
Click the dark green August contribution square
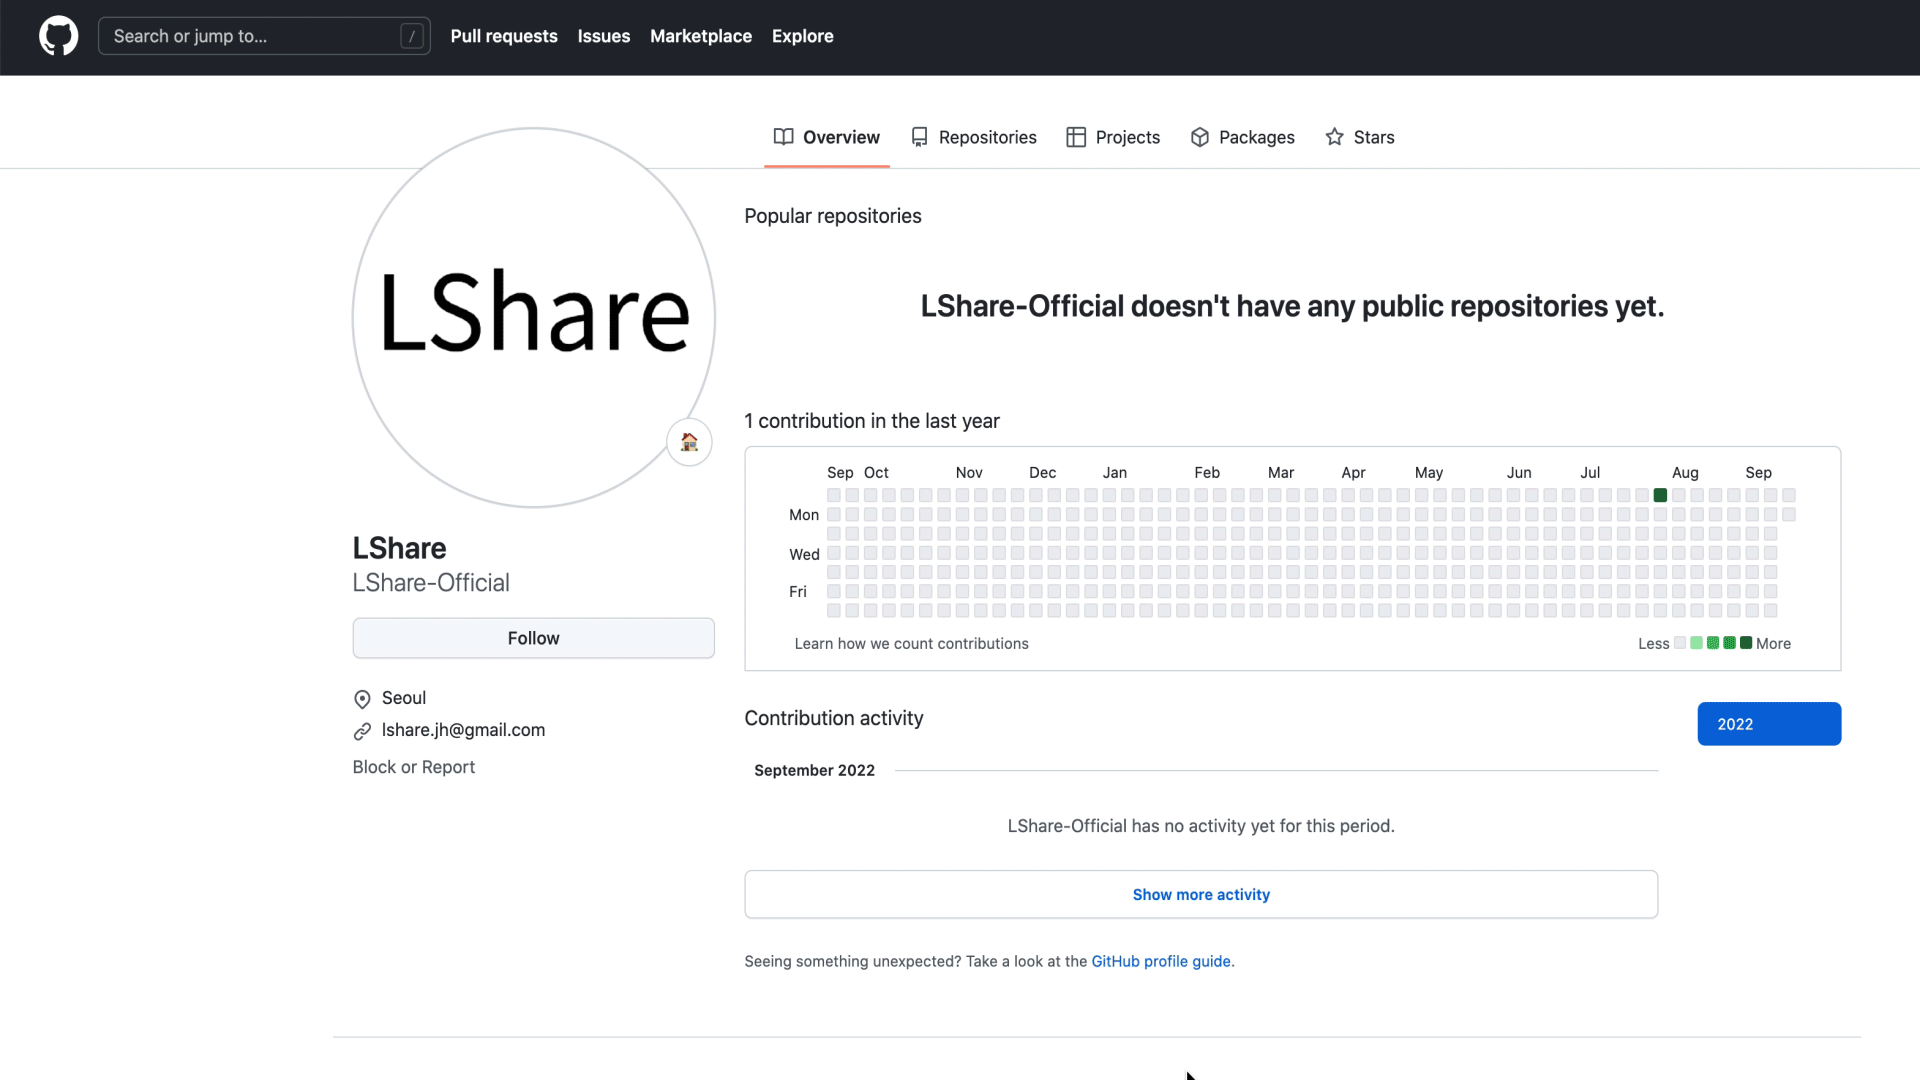pos(1660,495)
